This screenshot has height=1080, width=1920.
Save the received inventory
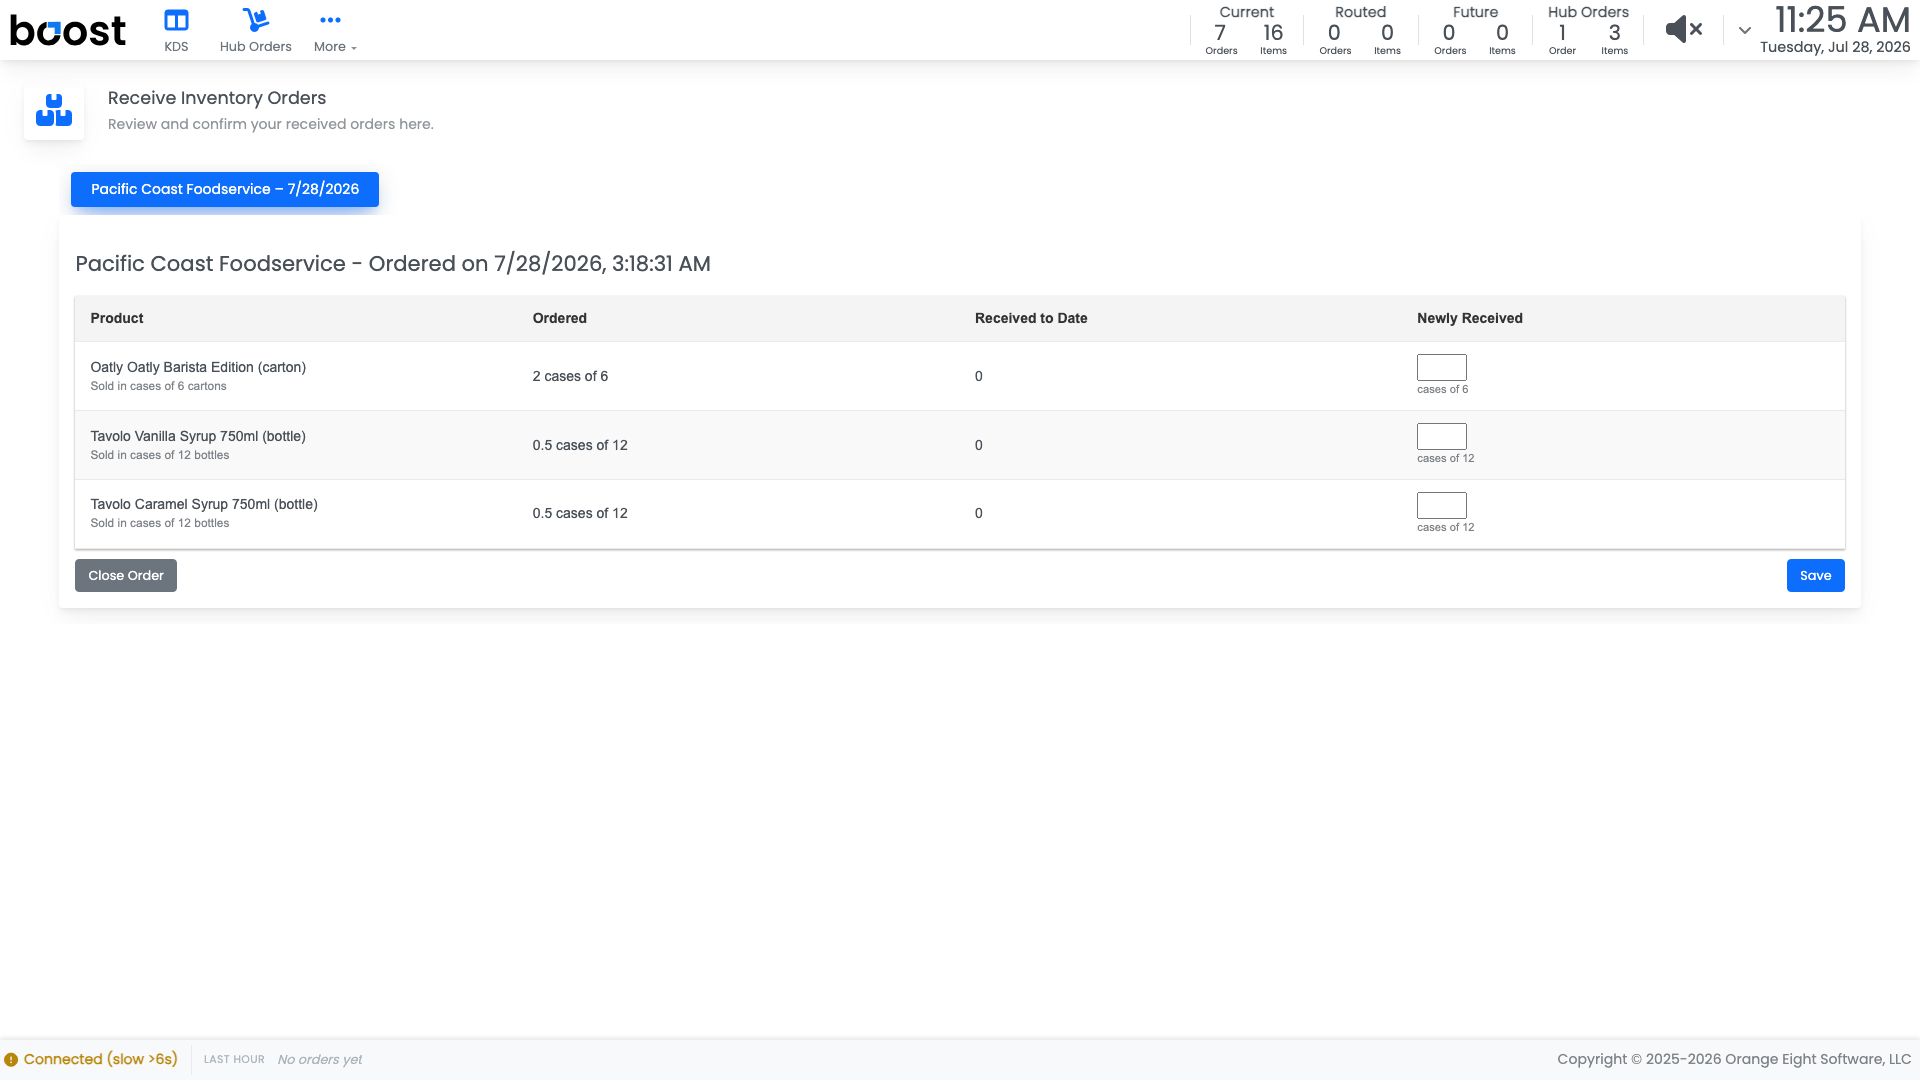[1815, 576]
